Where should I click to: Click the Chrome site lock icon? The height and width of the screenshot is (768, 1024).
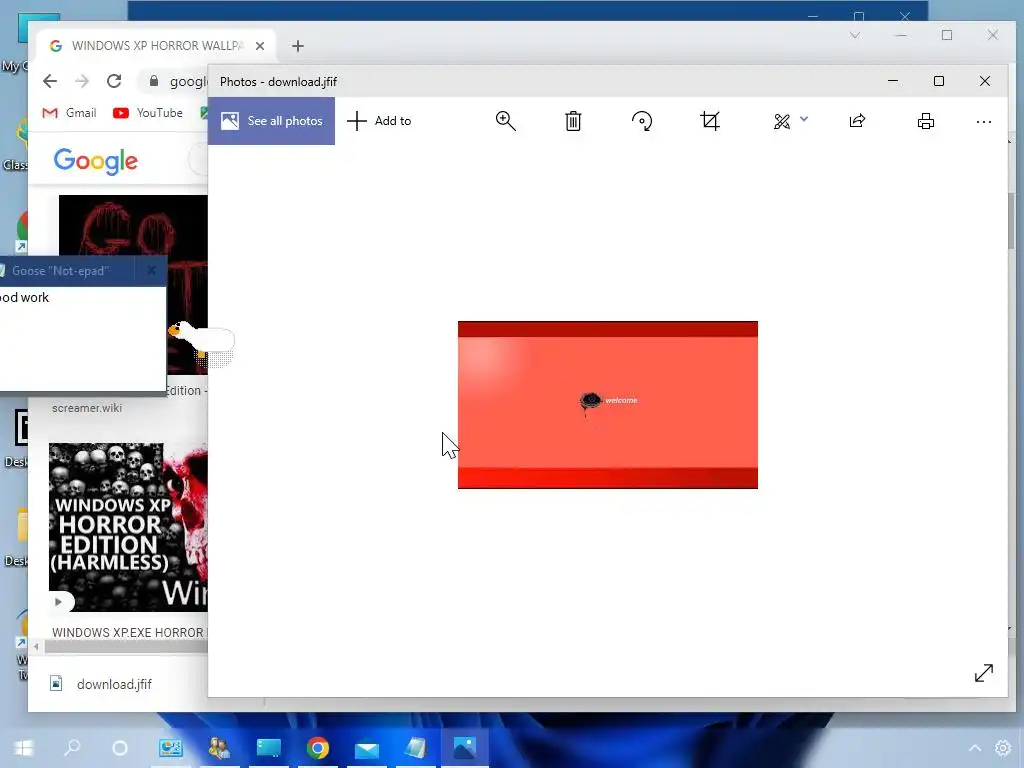tap(153, 81)
